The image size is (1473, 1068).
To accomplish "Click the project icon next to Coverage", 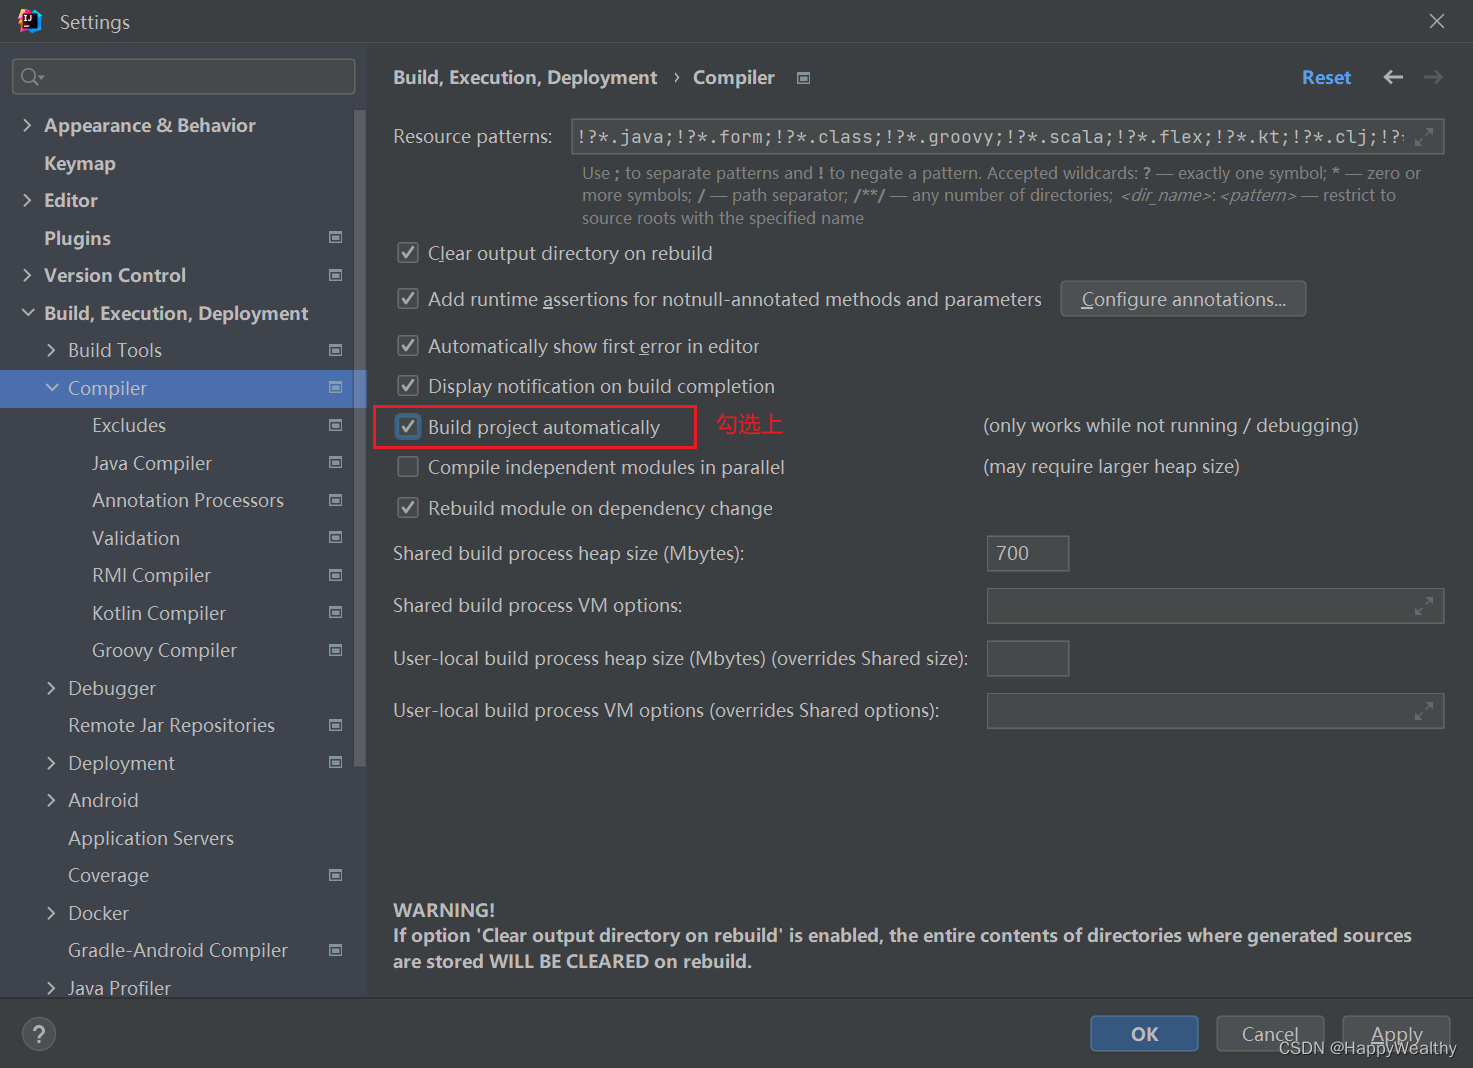I will (336, 875).
